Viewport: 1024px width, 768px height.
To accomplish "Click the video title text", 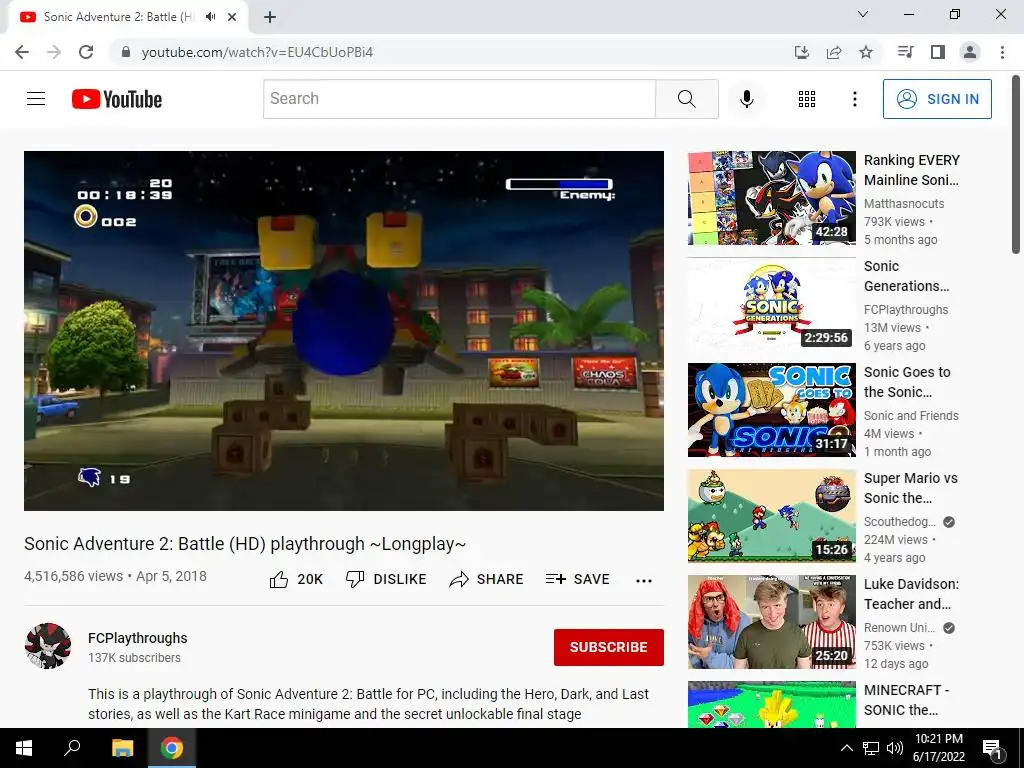I will click(245, 544).
